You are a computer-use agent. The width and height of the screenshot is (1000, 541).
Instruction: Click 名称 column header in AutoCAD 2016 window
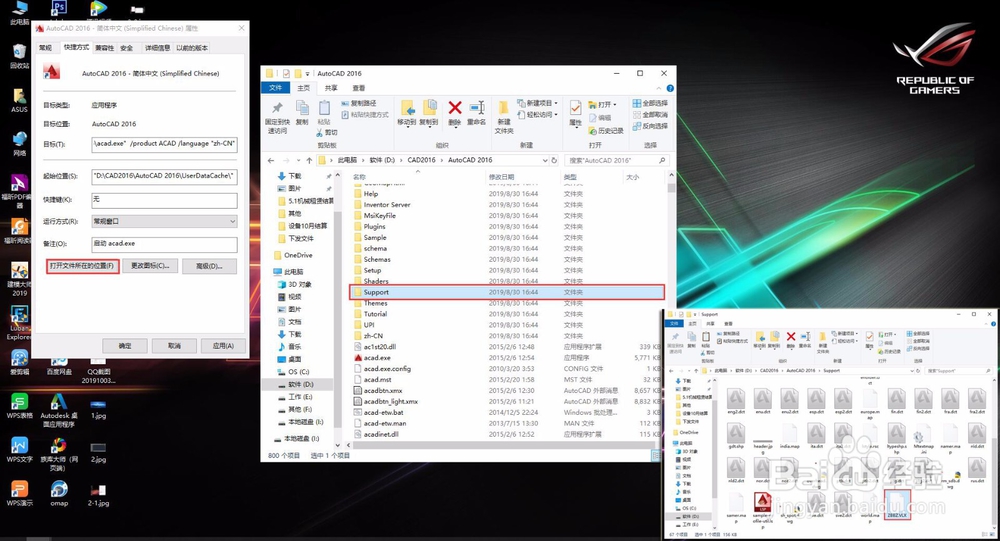pos(360,177)
